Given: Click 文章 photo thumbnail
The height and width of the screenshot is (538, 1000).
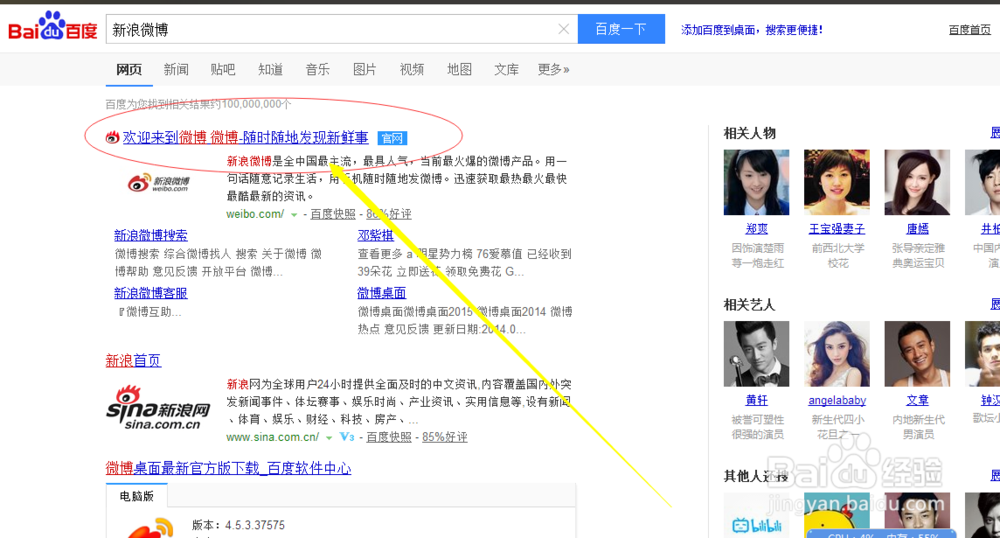Looking at the screenshot, I should 917,354.
